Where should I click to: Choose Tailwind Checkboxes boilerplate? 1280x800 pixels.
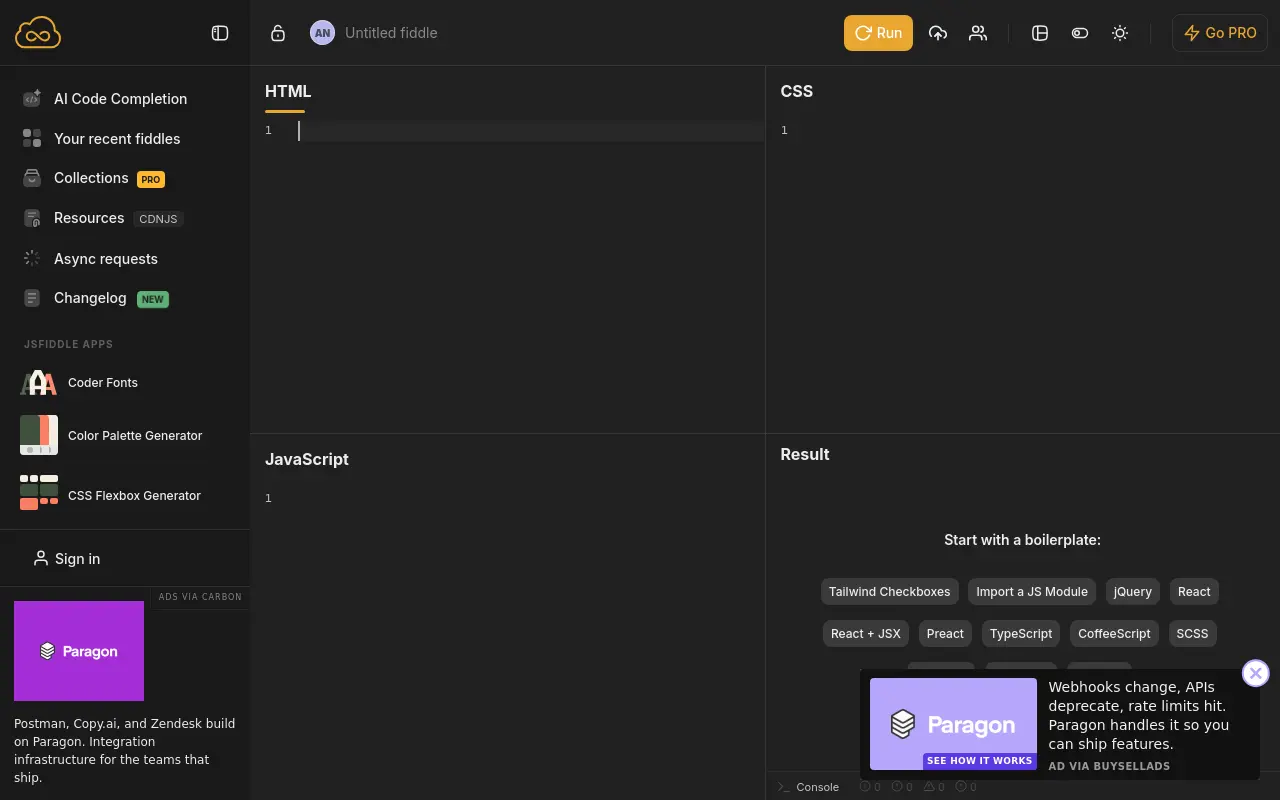[x=889, y=592]
